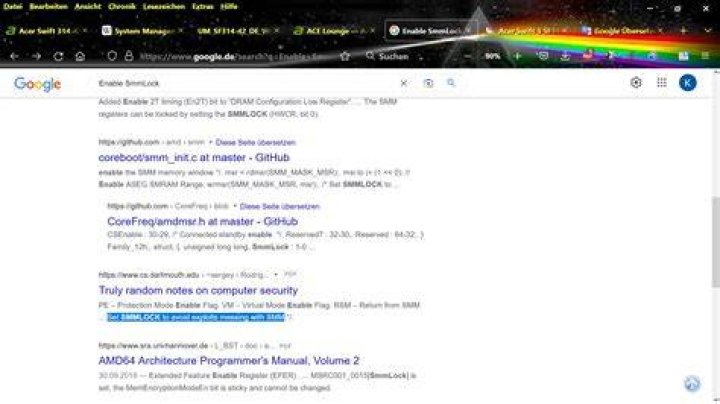Image resolution: width=720 pixels, height=404 pixels.
Task: Open the Datei menu
Action: point(12,6)
